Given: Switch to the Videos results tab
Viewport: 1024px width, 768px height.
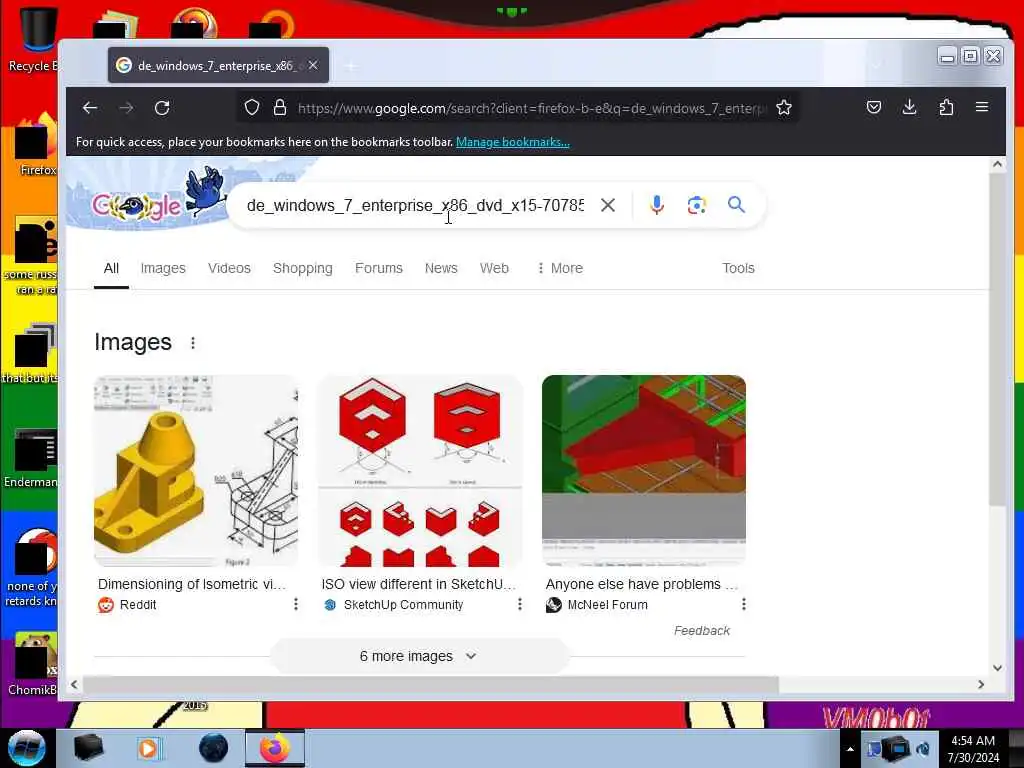Looking at the screenshot, I should click(x=229, y=268).
